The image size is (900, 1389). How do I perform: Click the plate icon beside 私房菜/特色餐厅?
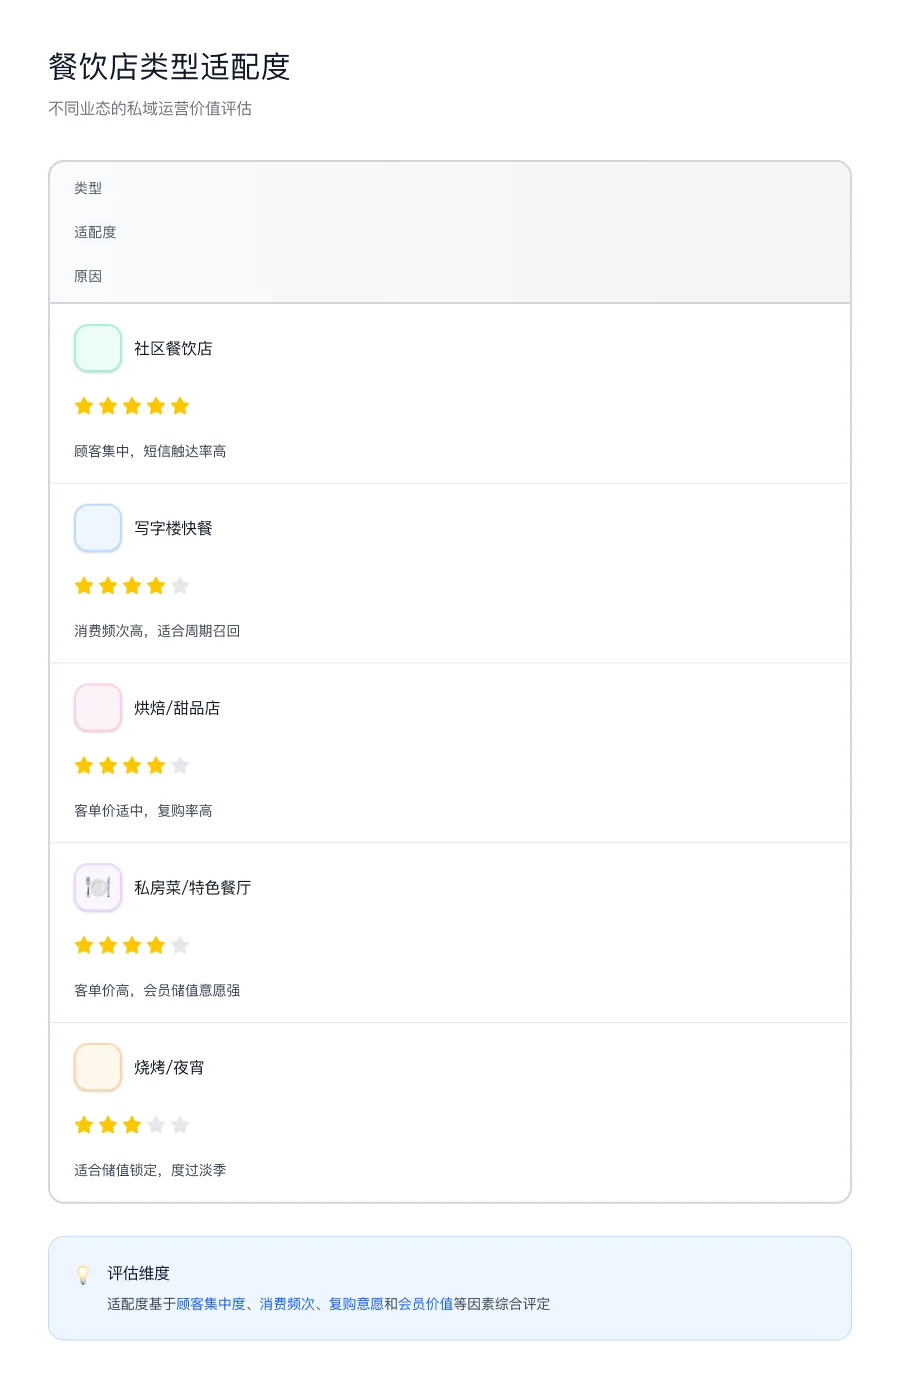(x=98, y=888)
